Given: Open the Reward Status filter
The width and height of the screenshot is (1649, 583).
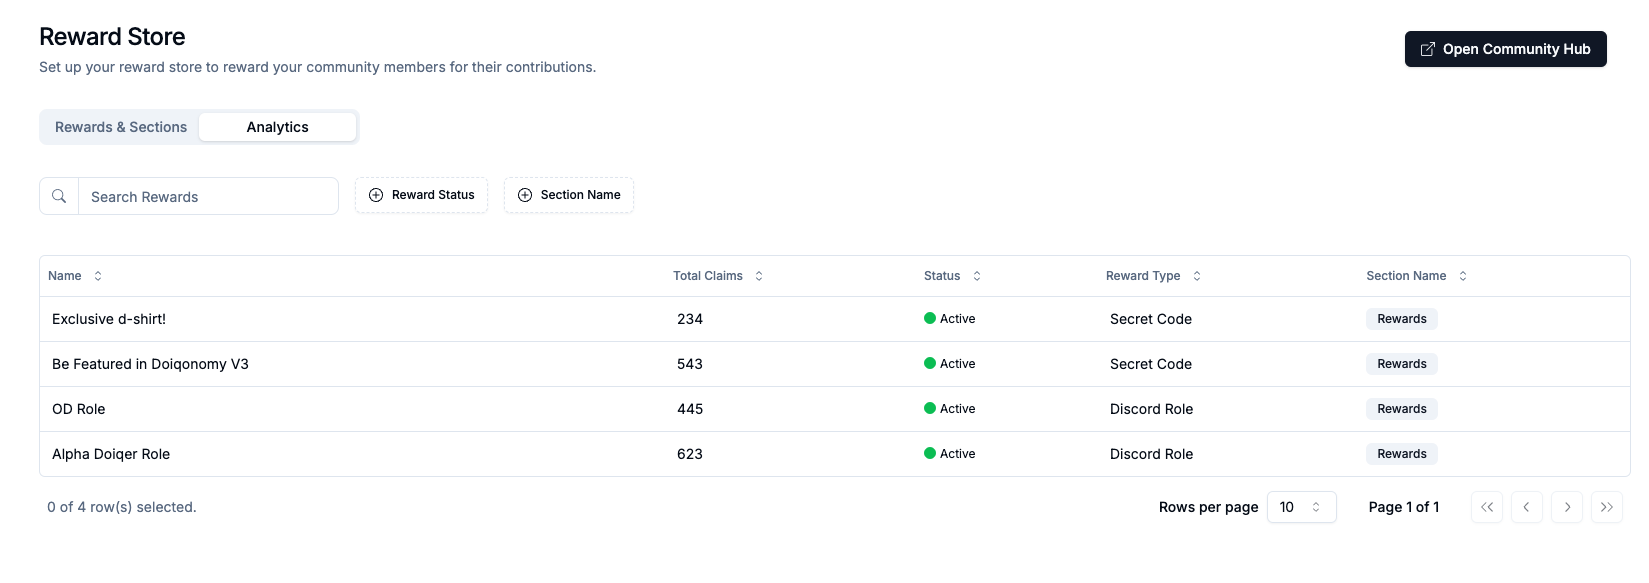Looking at the screenshot, I should [421, 195].
